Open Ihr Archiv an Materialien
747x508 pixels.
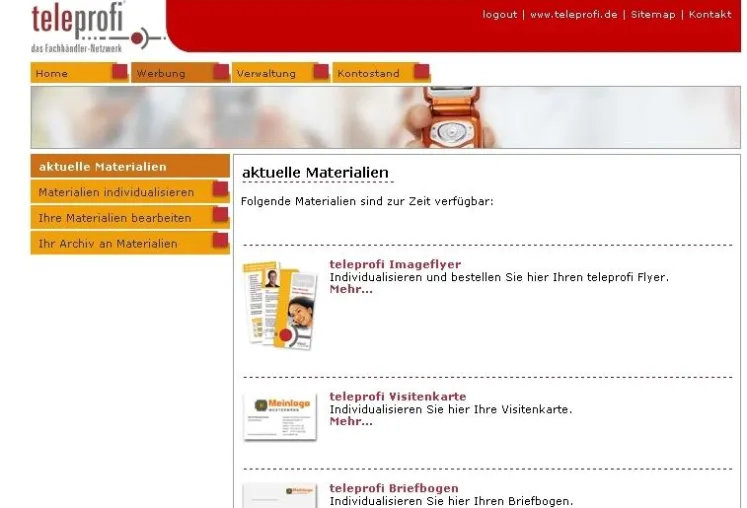(130, 244)
